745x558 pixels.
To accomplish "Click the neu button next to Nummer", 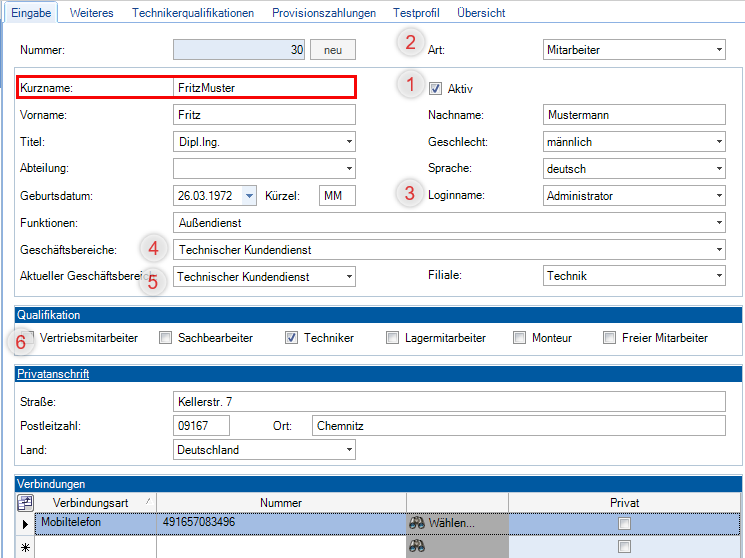I will tap(333, 50).
